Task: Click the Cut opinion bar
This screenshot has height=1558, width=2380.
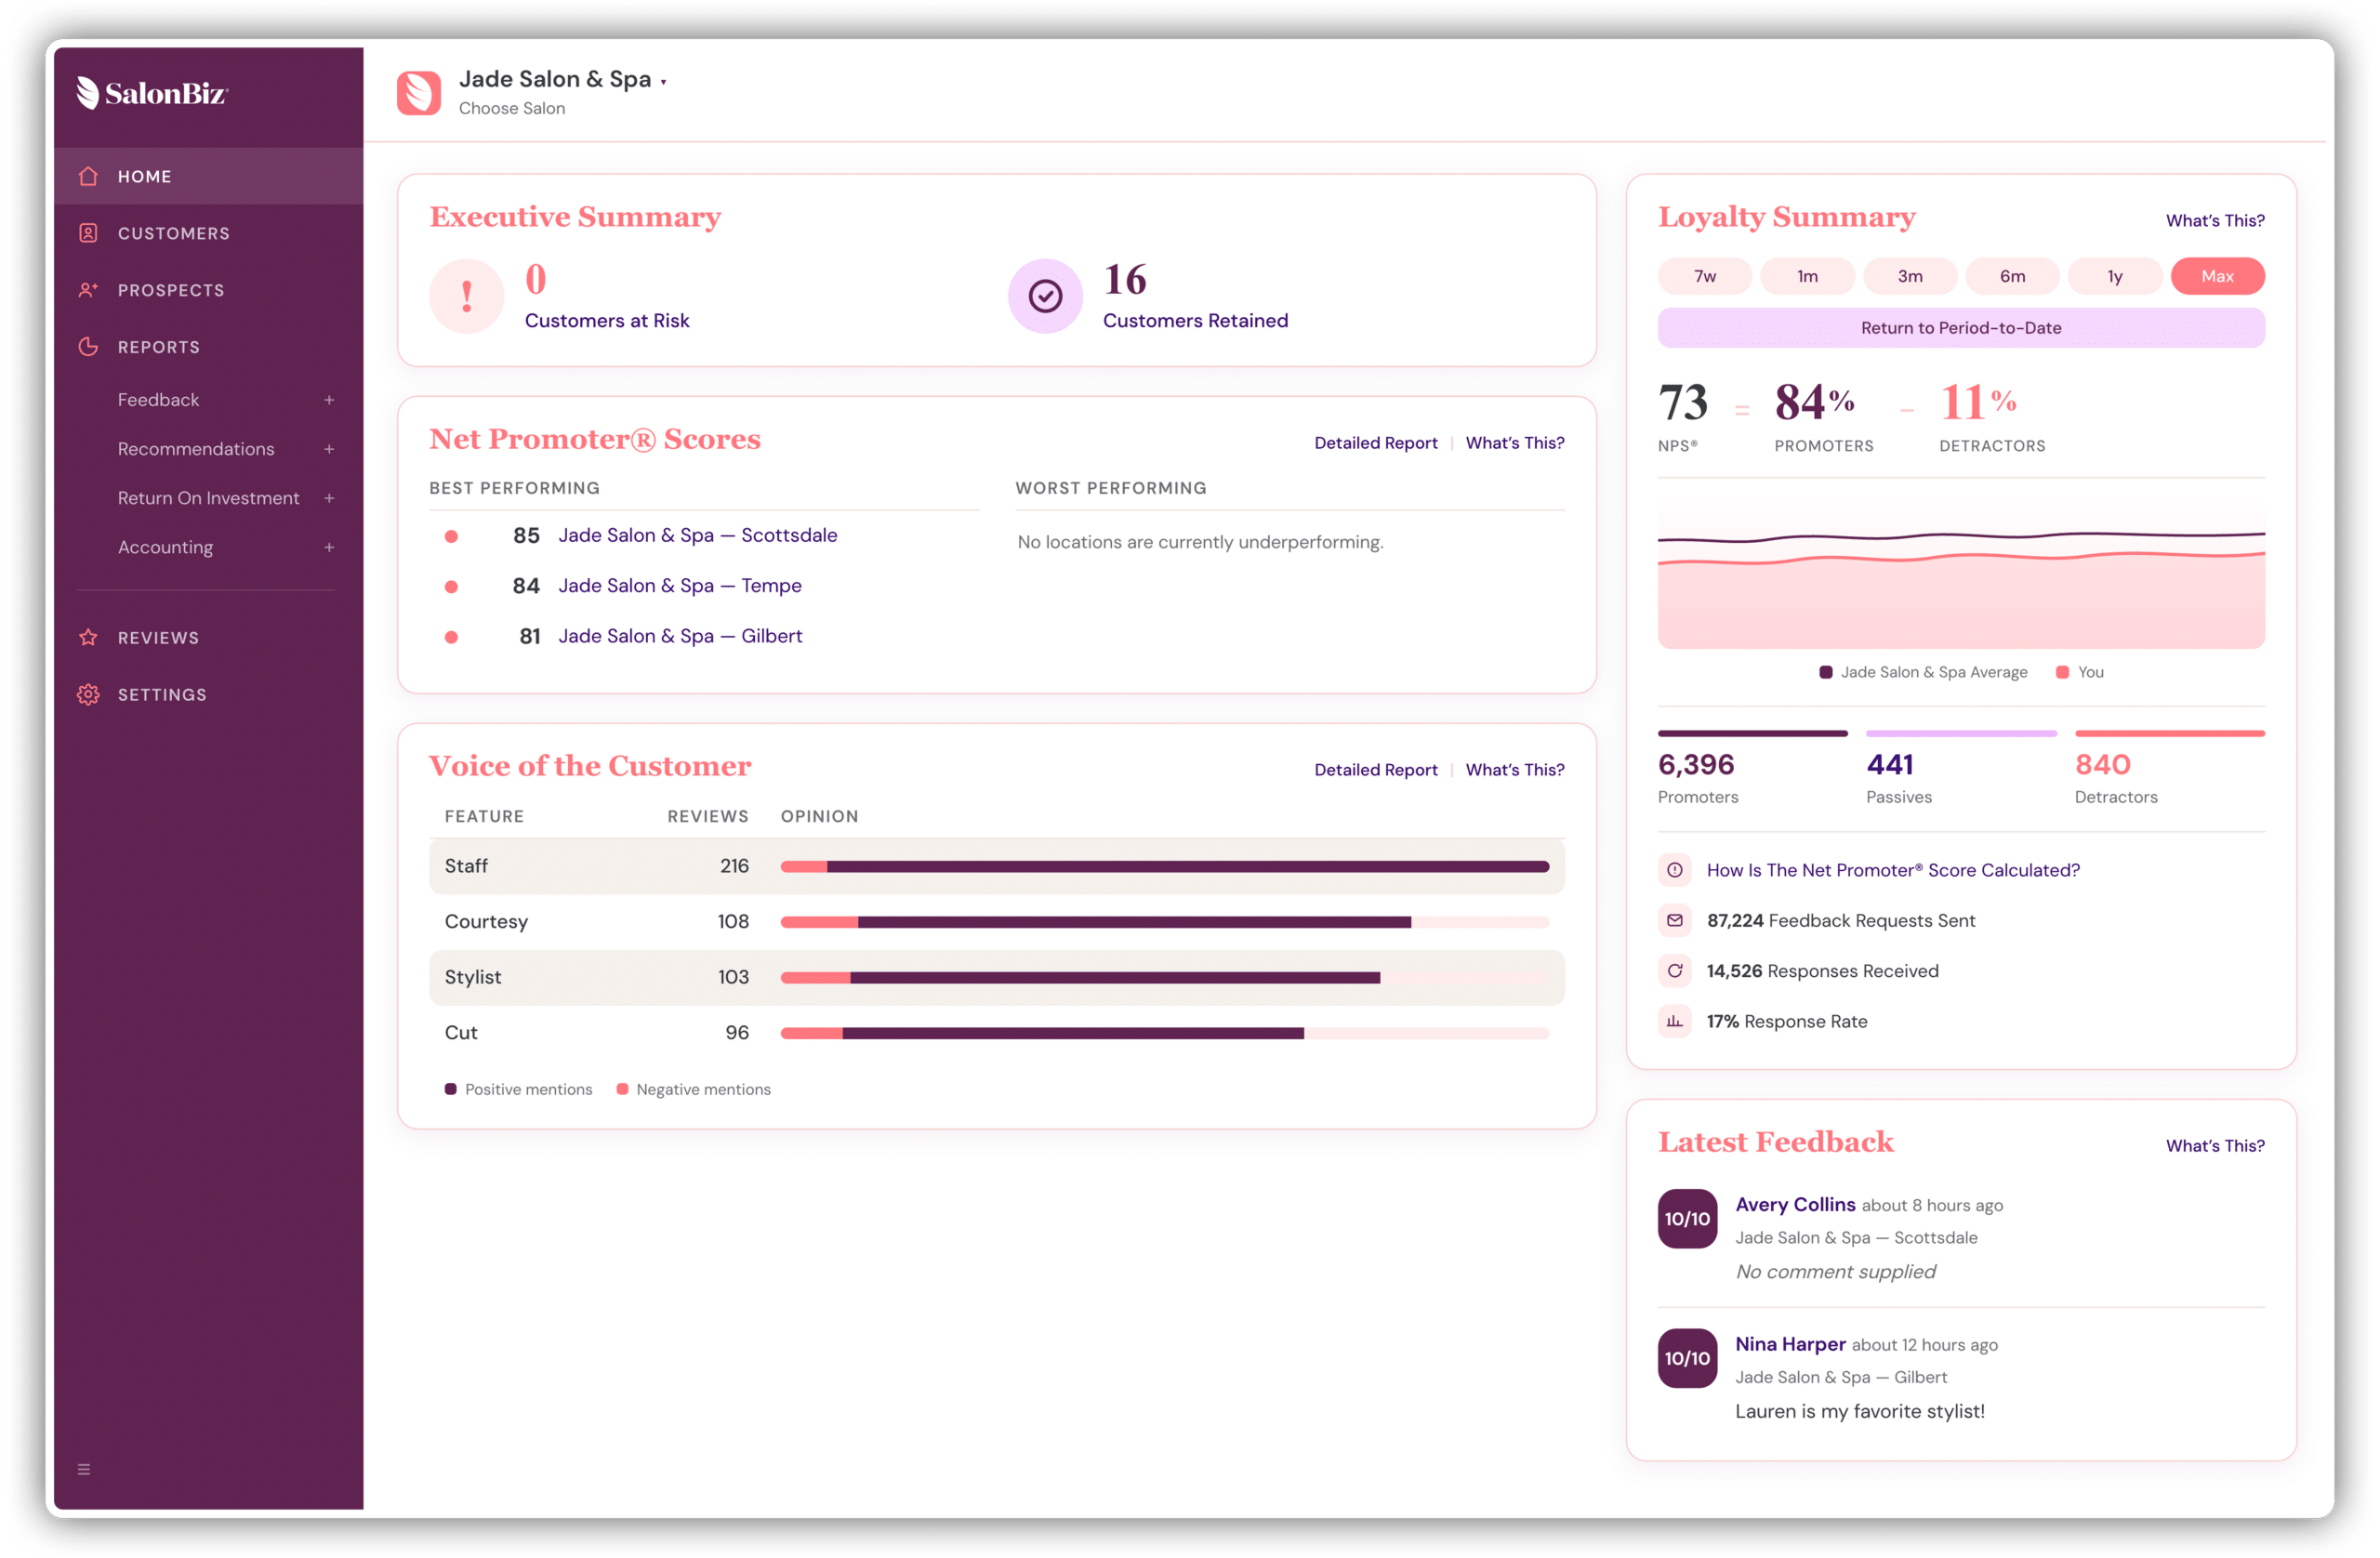Action: pos(1165,1033)
